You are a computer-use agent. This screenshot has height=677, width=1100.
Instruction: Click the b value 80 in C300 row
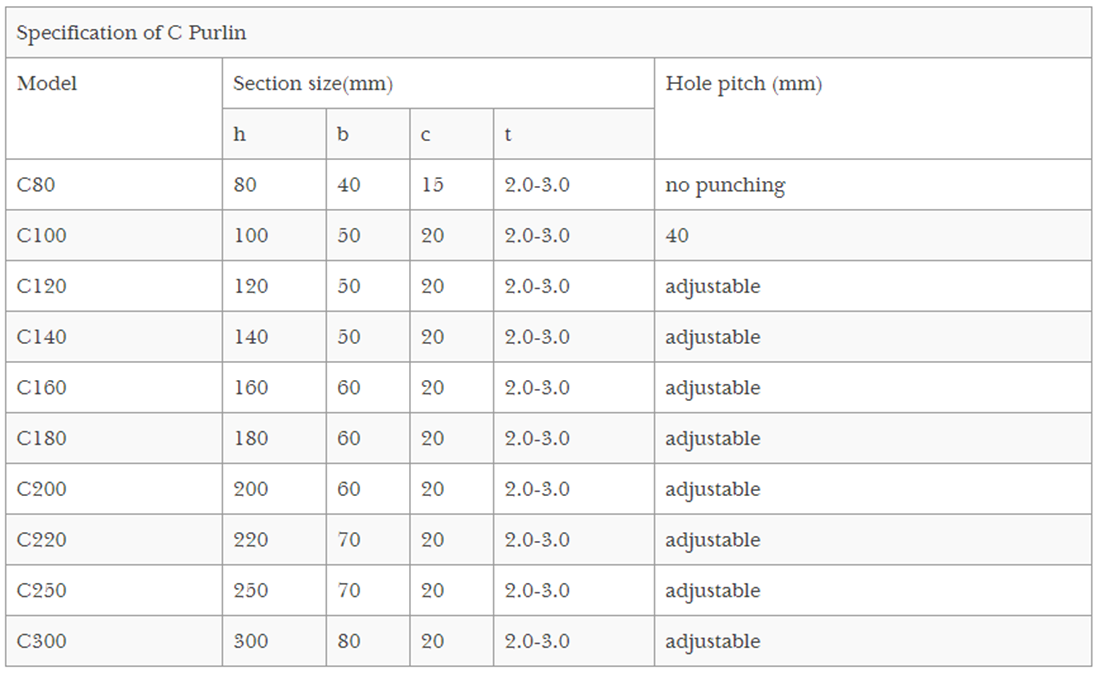tap(349, 641)
